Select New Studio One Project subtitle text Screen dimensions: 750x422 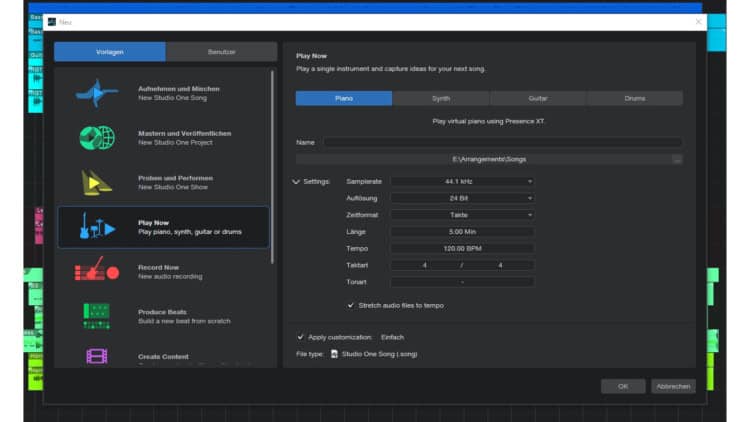pyautogui.click(x=175, y=143)
